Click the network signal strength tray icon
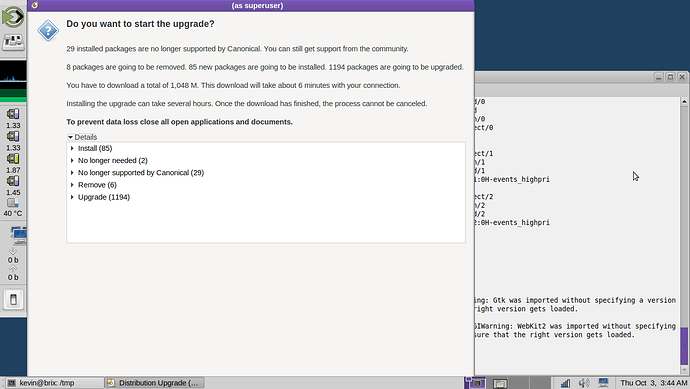Viewport: 690px width, 389px height. (x=565, y=383)
